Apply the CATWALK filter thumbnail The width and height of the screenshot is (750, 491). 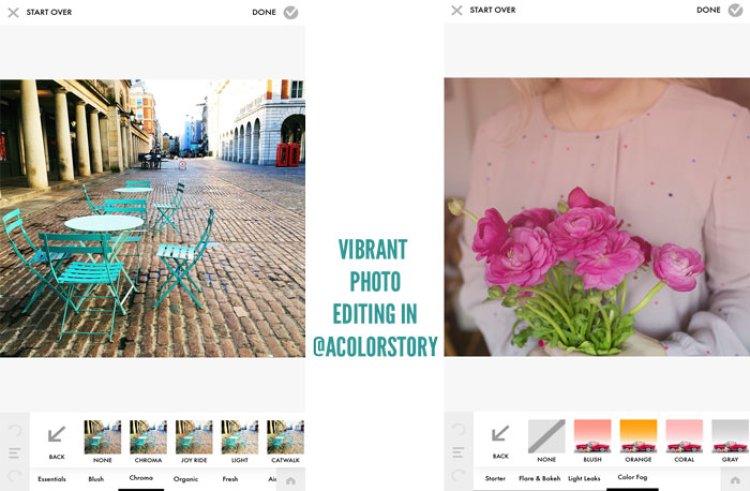coord(285,437)
